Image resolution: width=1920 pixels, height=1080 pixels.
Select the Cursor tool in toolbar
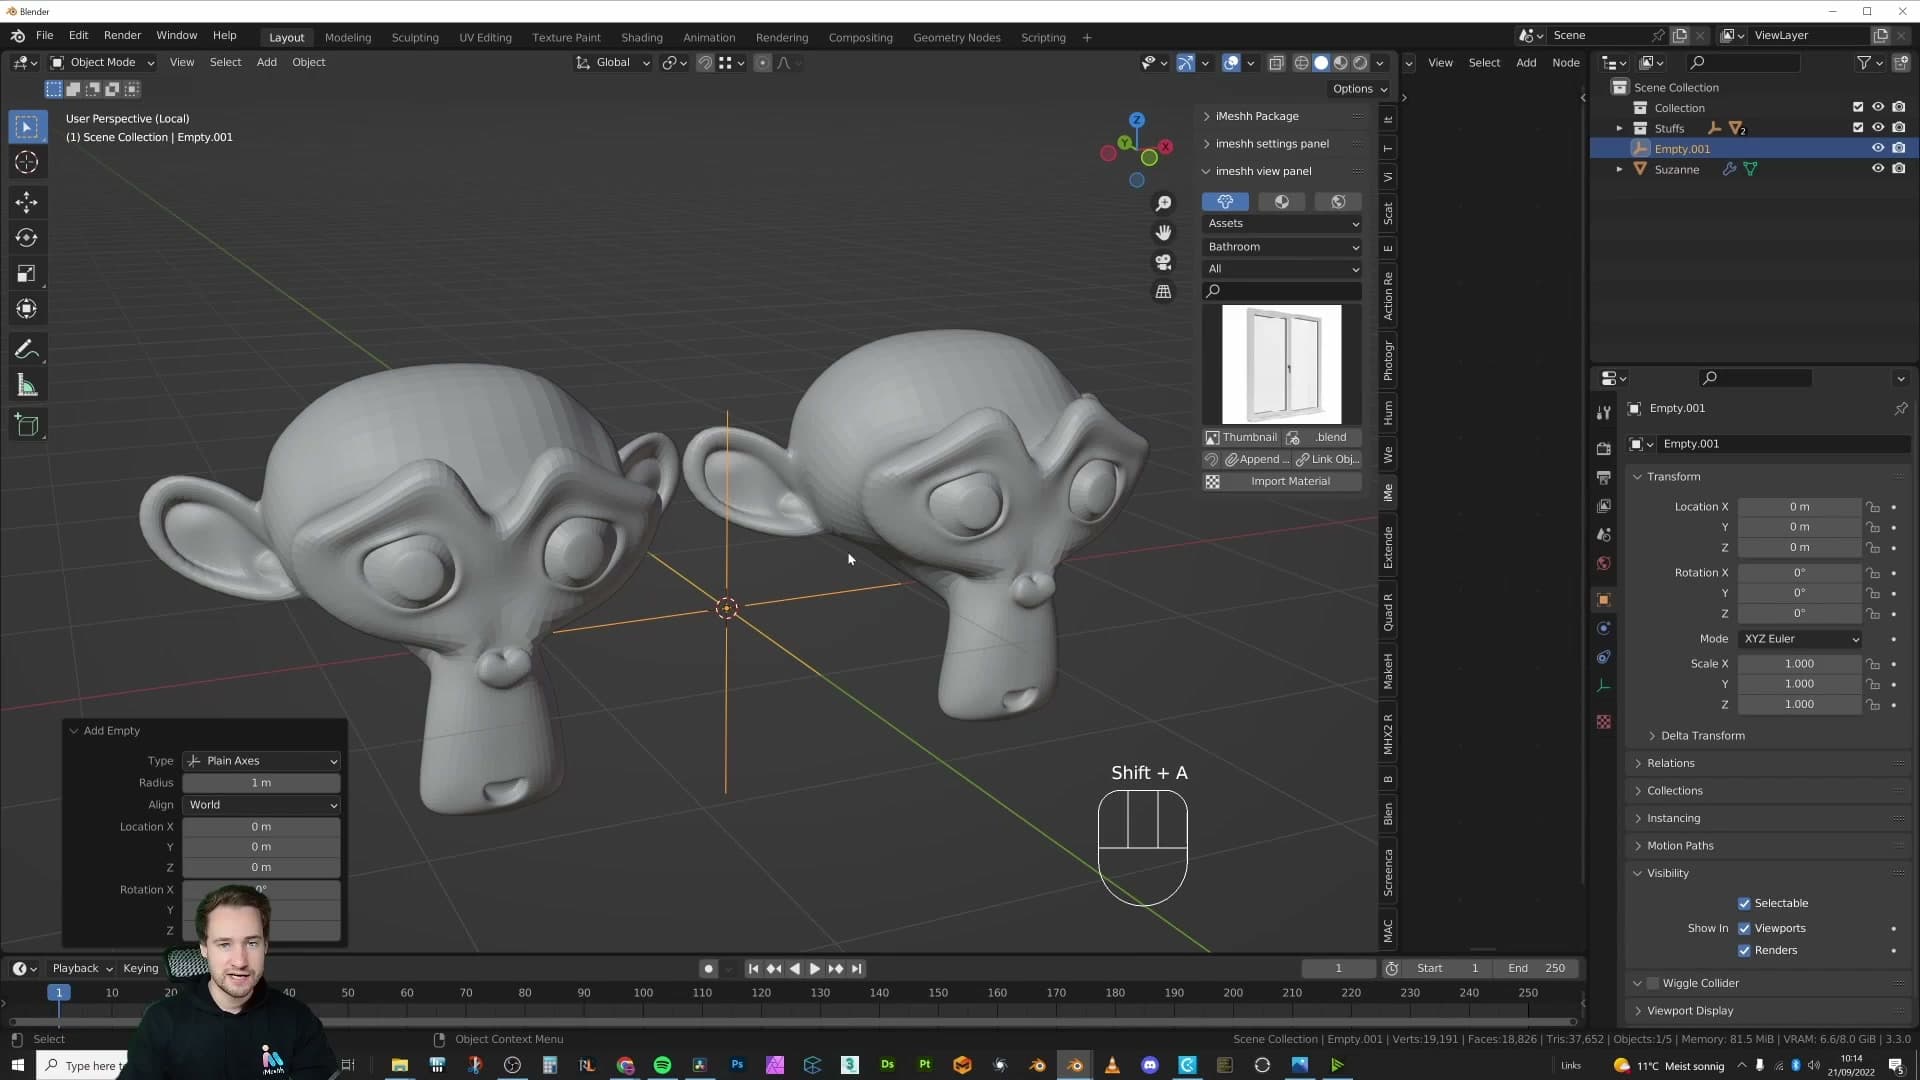pos(27,162)
